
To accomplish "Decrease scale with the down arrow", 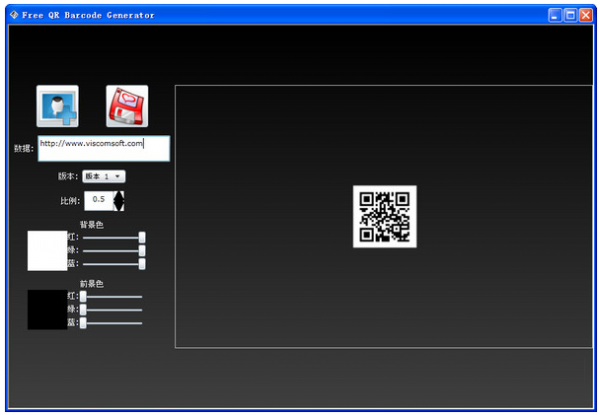I will click(119, 206).
